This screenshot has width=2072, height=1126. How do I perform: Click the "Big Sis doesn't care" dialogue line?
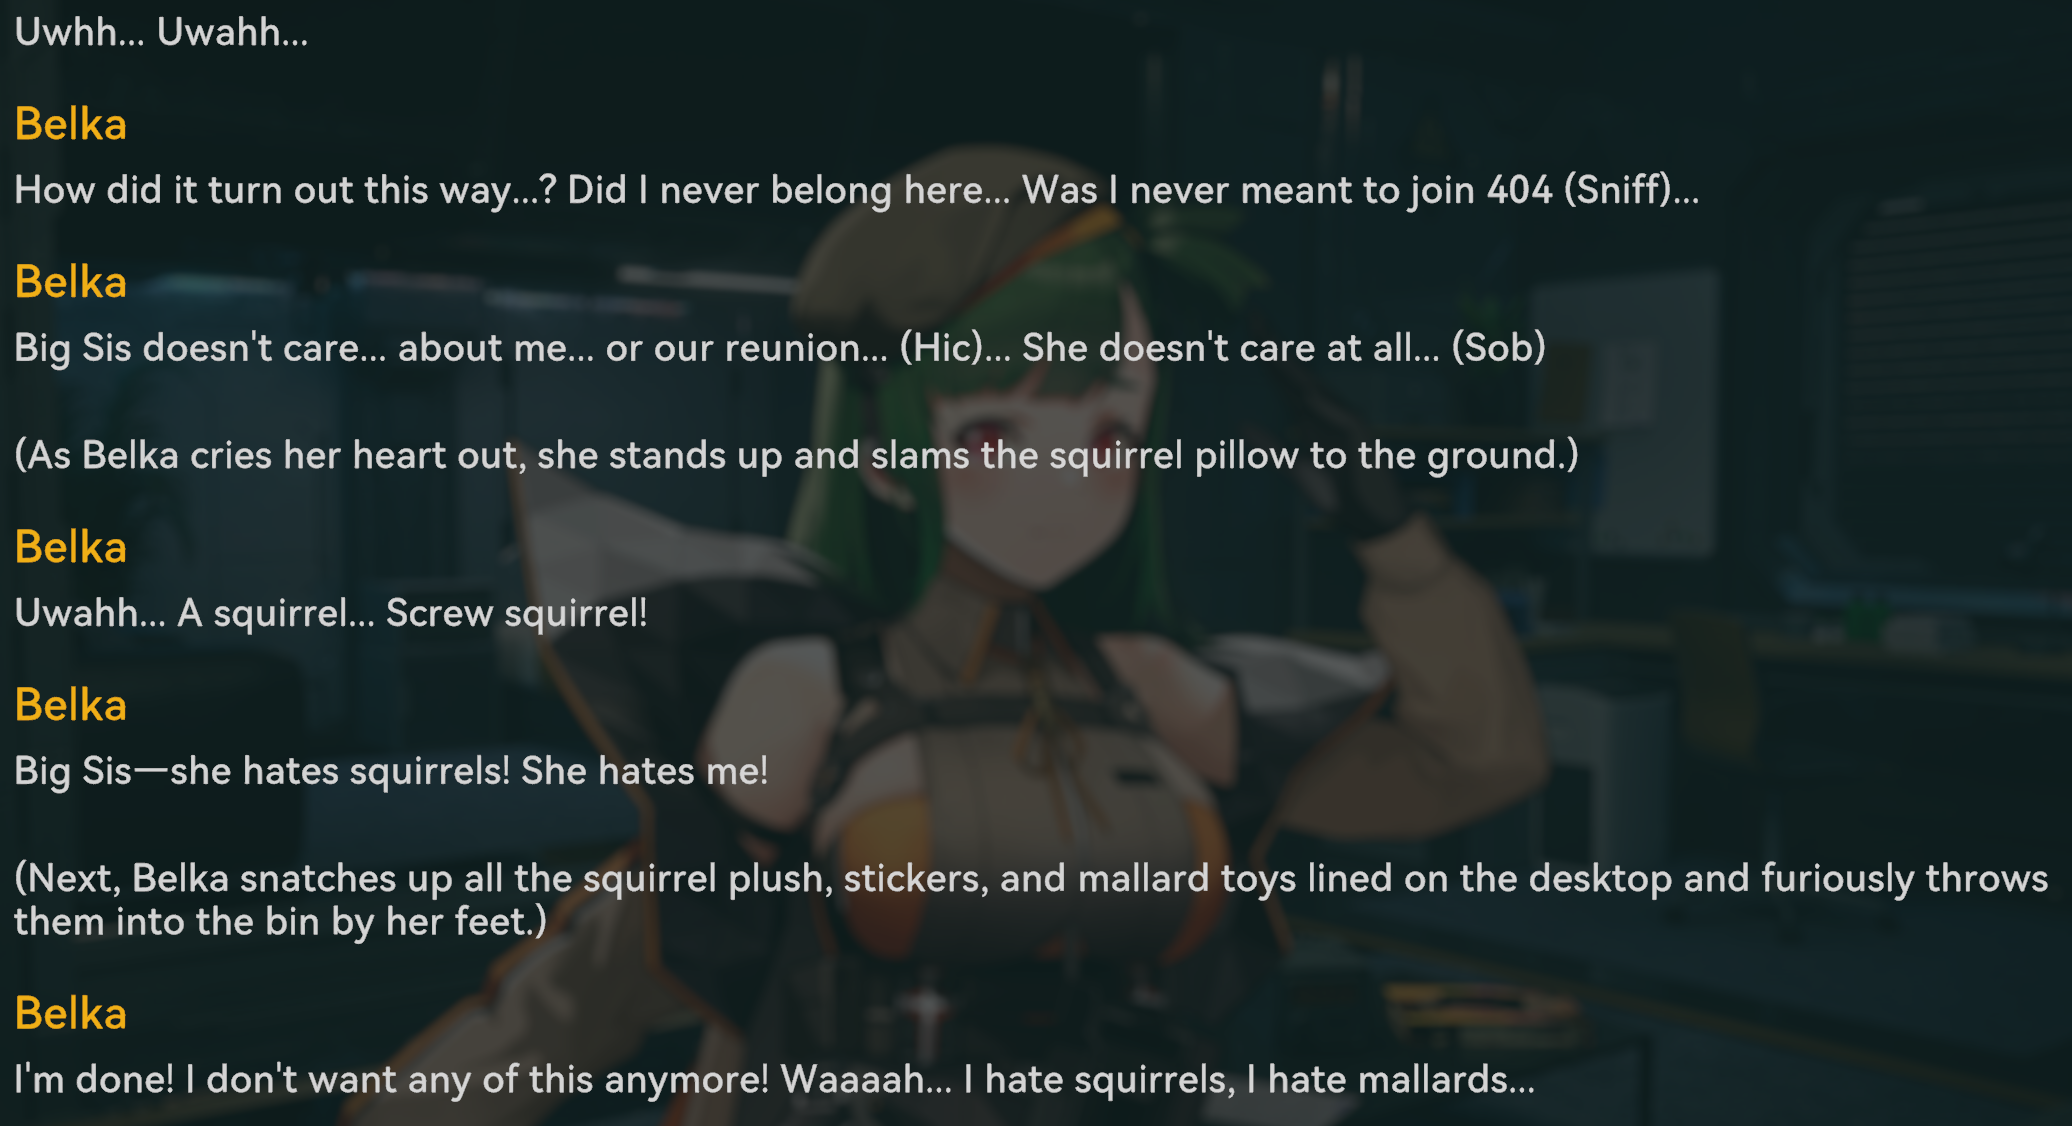coord(779,348)
